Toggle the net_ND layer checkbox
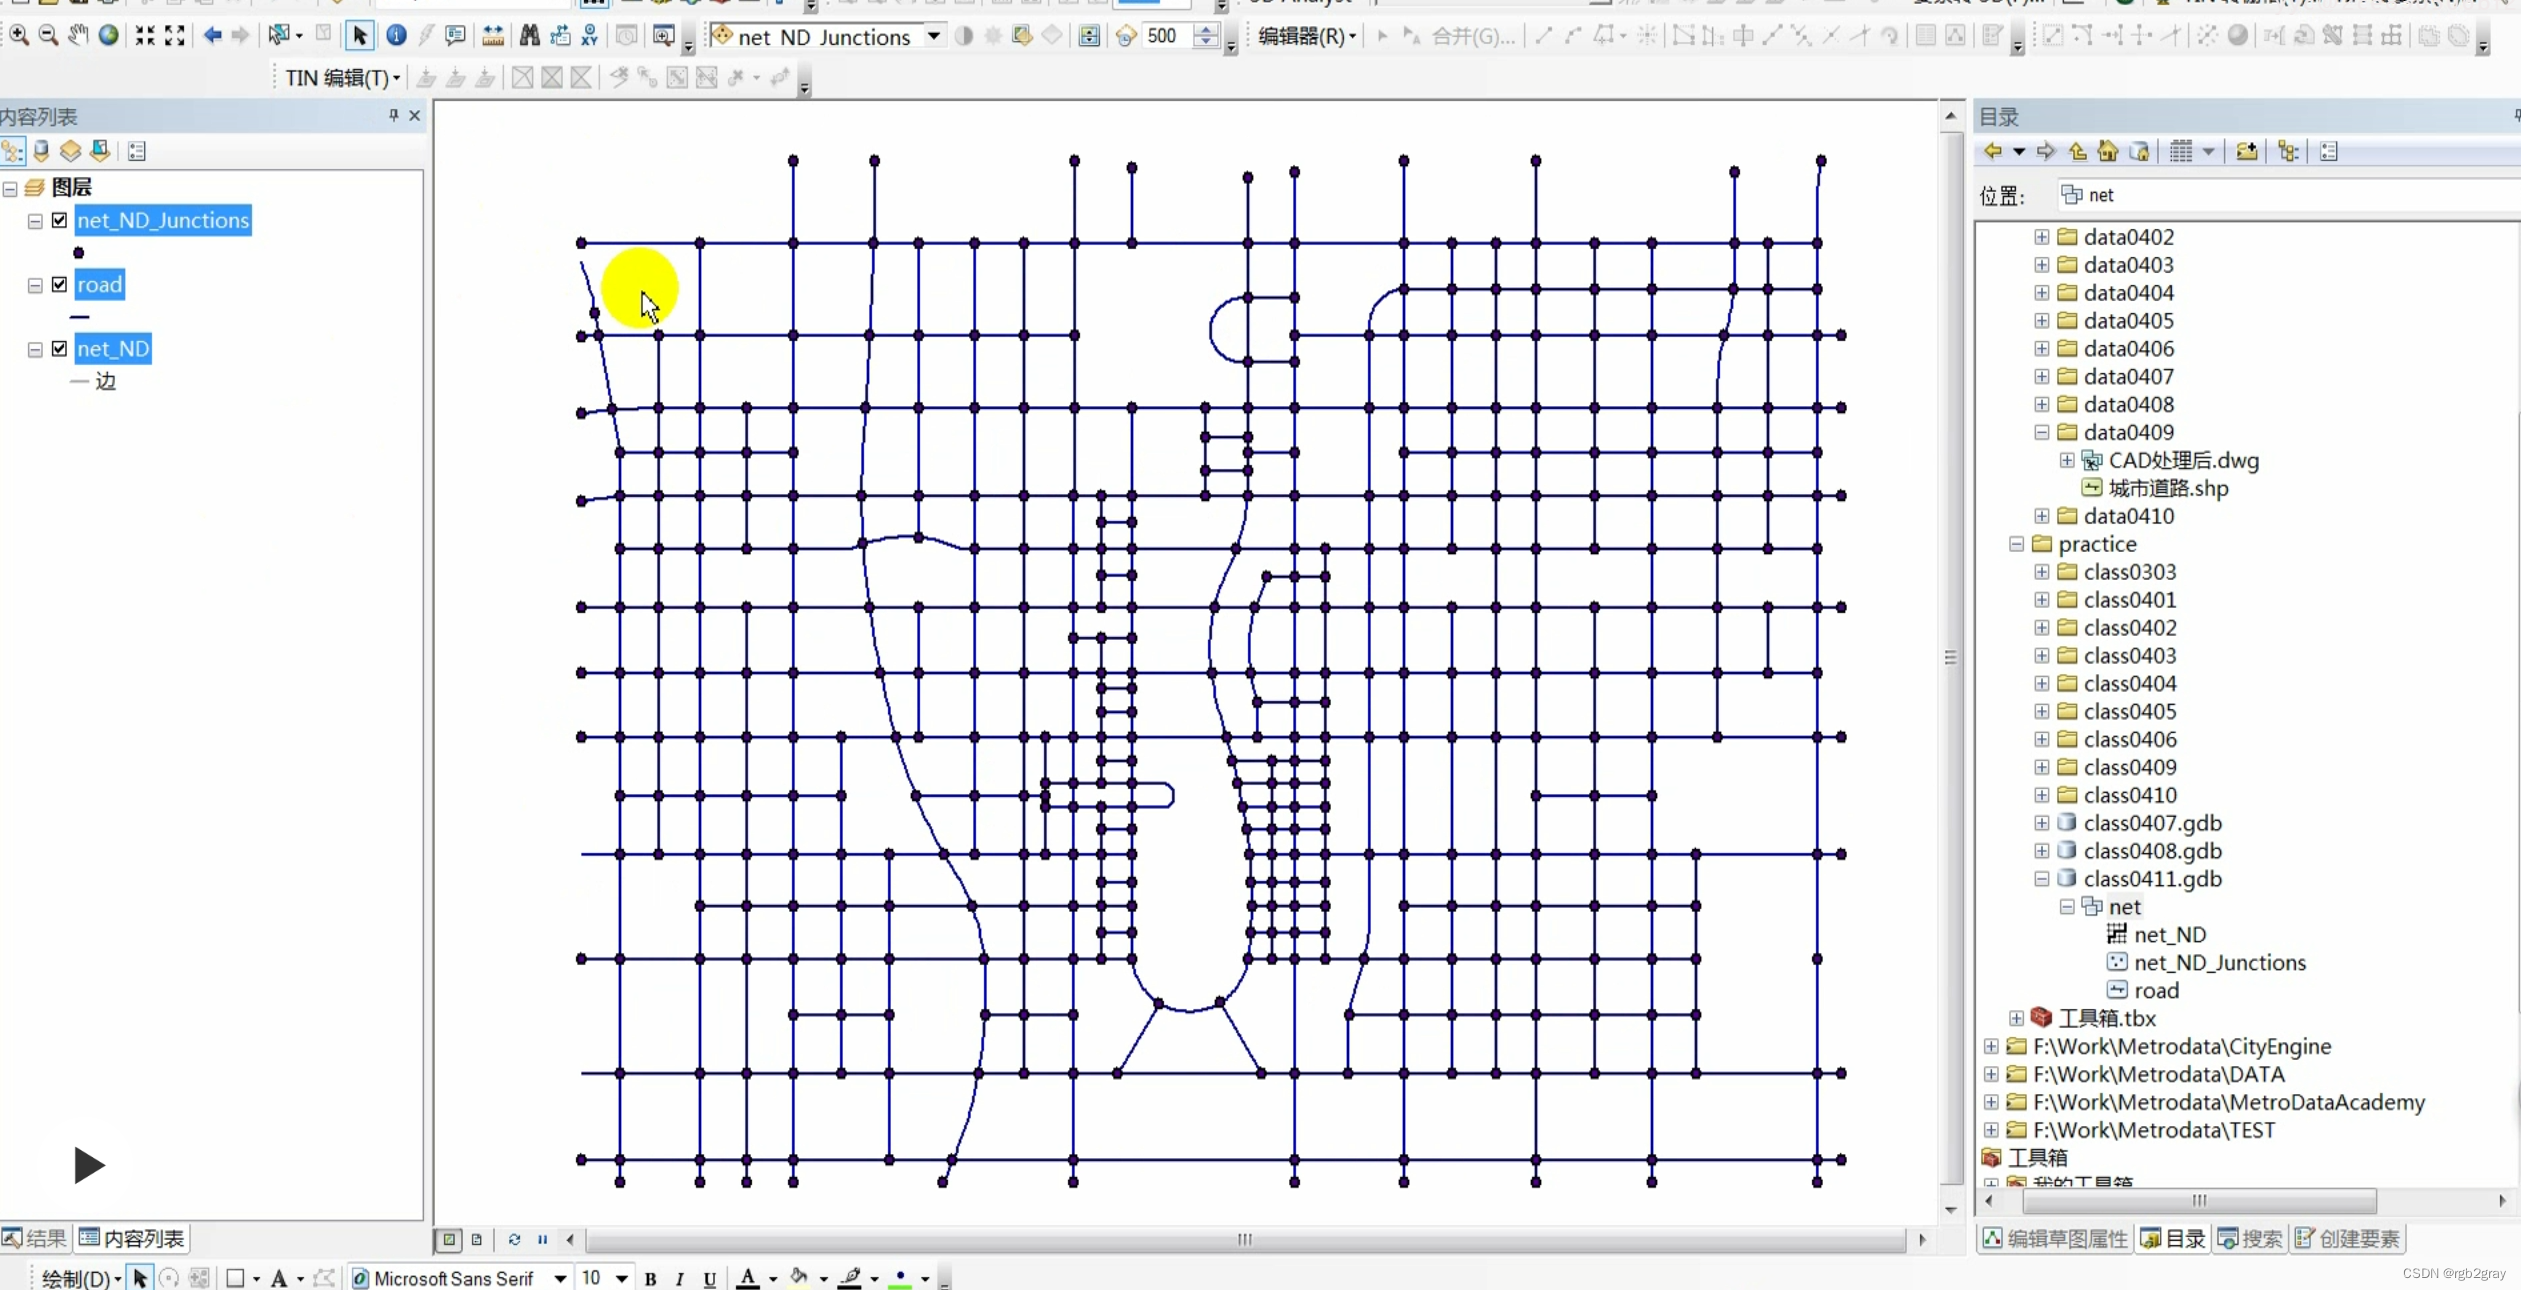This screenshot has height=1290, width=2521. coord(60,349)
